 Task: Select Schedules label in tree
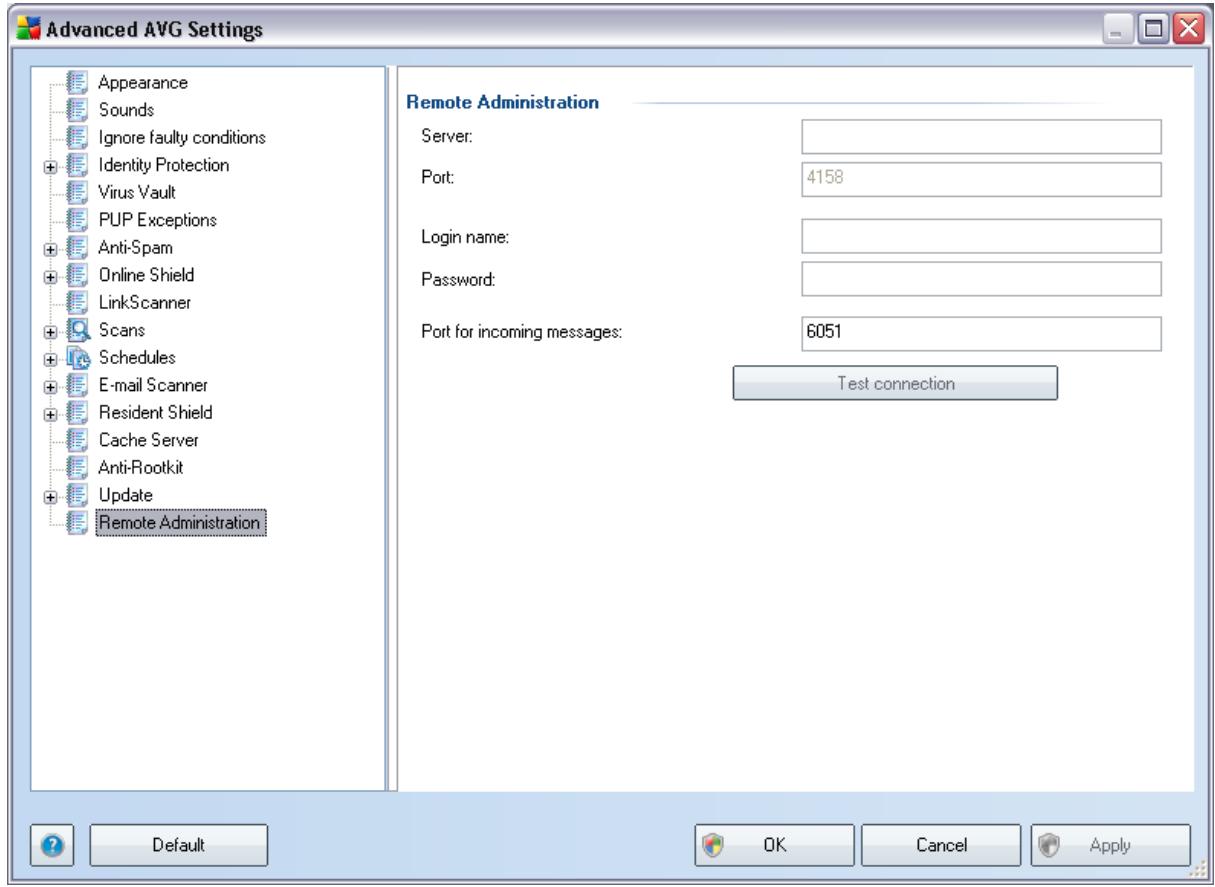[135, 356]
